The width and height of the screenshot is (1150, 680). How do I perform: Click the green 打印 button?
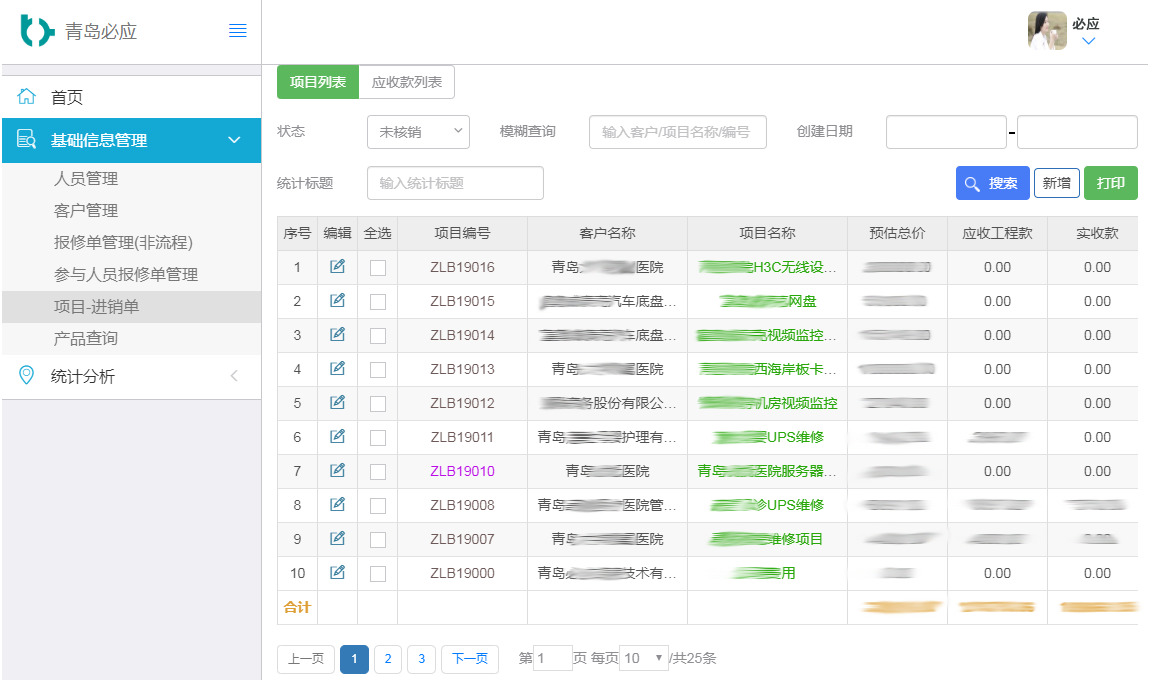1110,183
